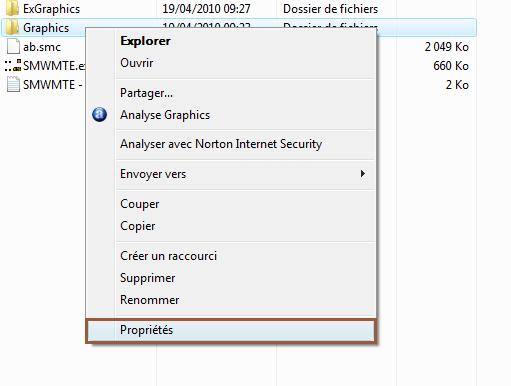Select Renommer from the menu
Viewport: 511px width, 386px height.
click(x=150, y=300)
